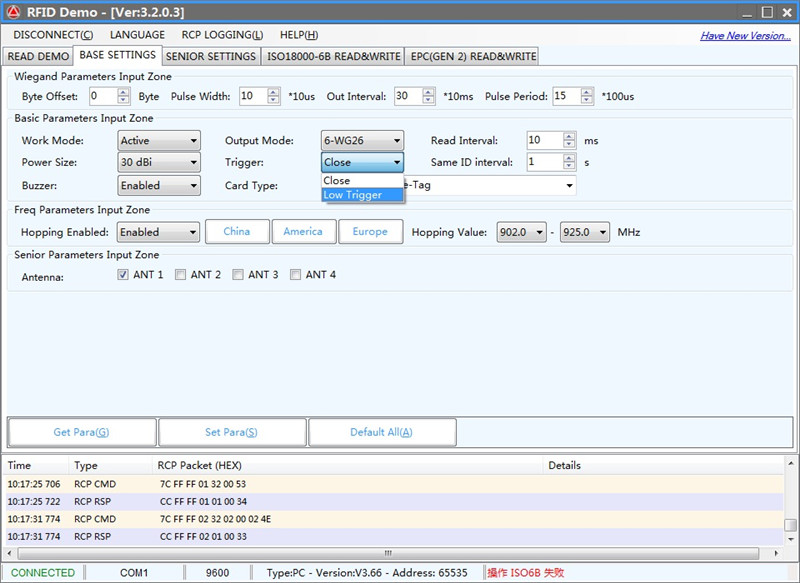The width and height of the screenshot is (800, 583).
Task: Expand the Power Size dropdown
Action: 159,162
